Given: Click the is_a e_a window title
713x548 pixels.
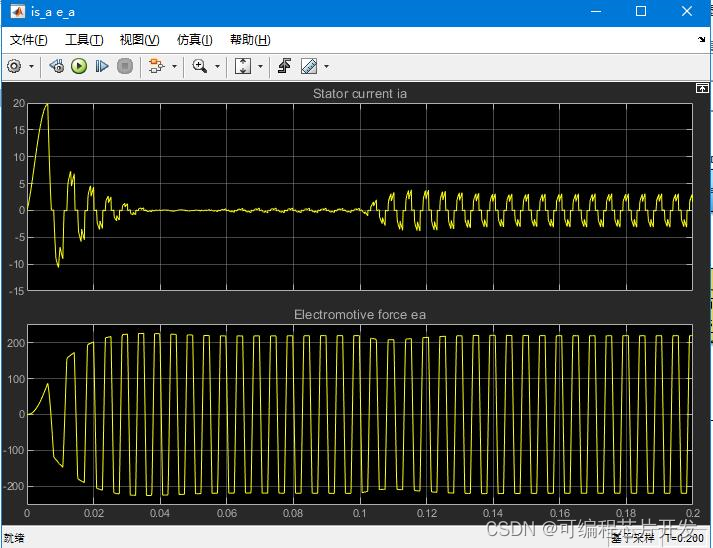Looking at the screenshot, I should click(53, 12).
